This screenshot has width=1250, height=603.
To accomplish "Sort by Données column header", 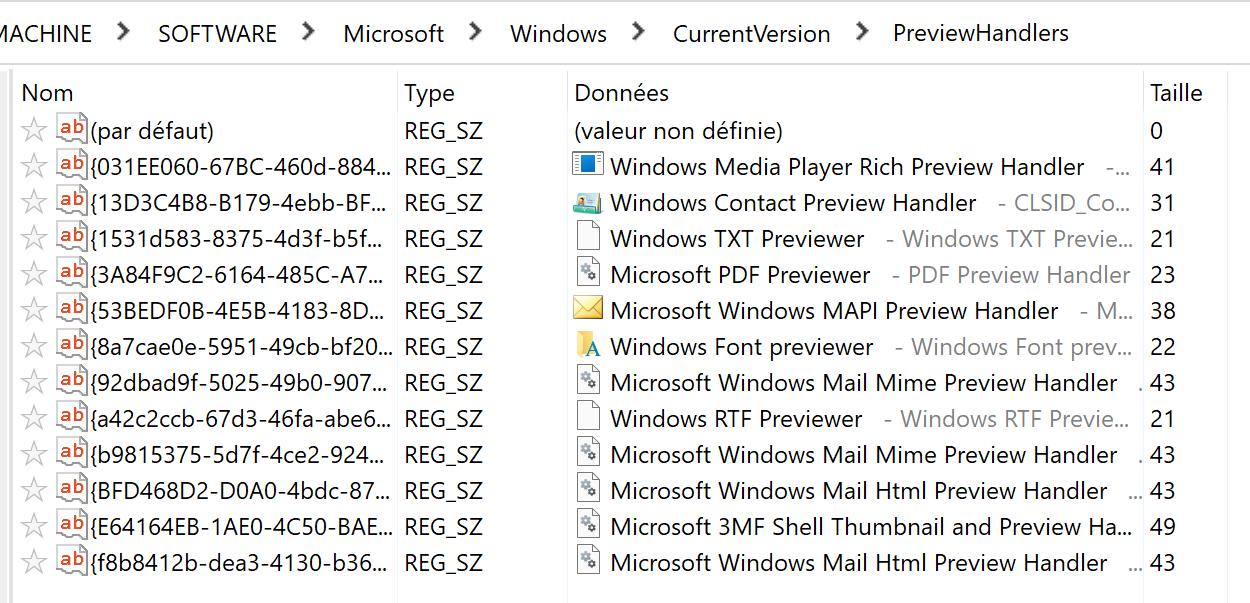I will coord(621,93).
